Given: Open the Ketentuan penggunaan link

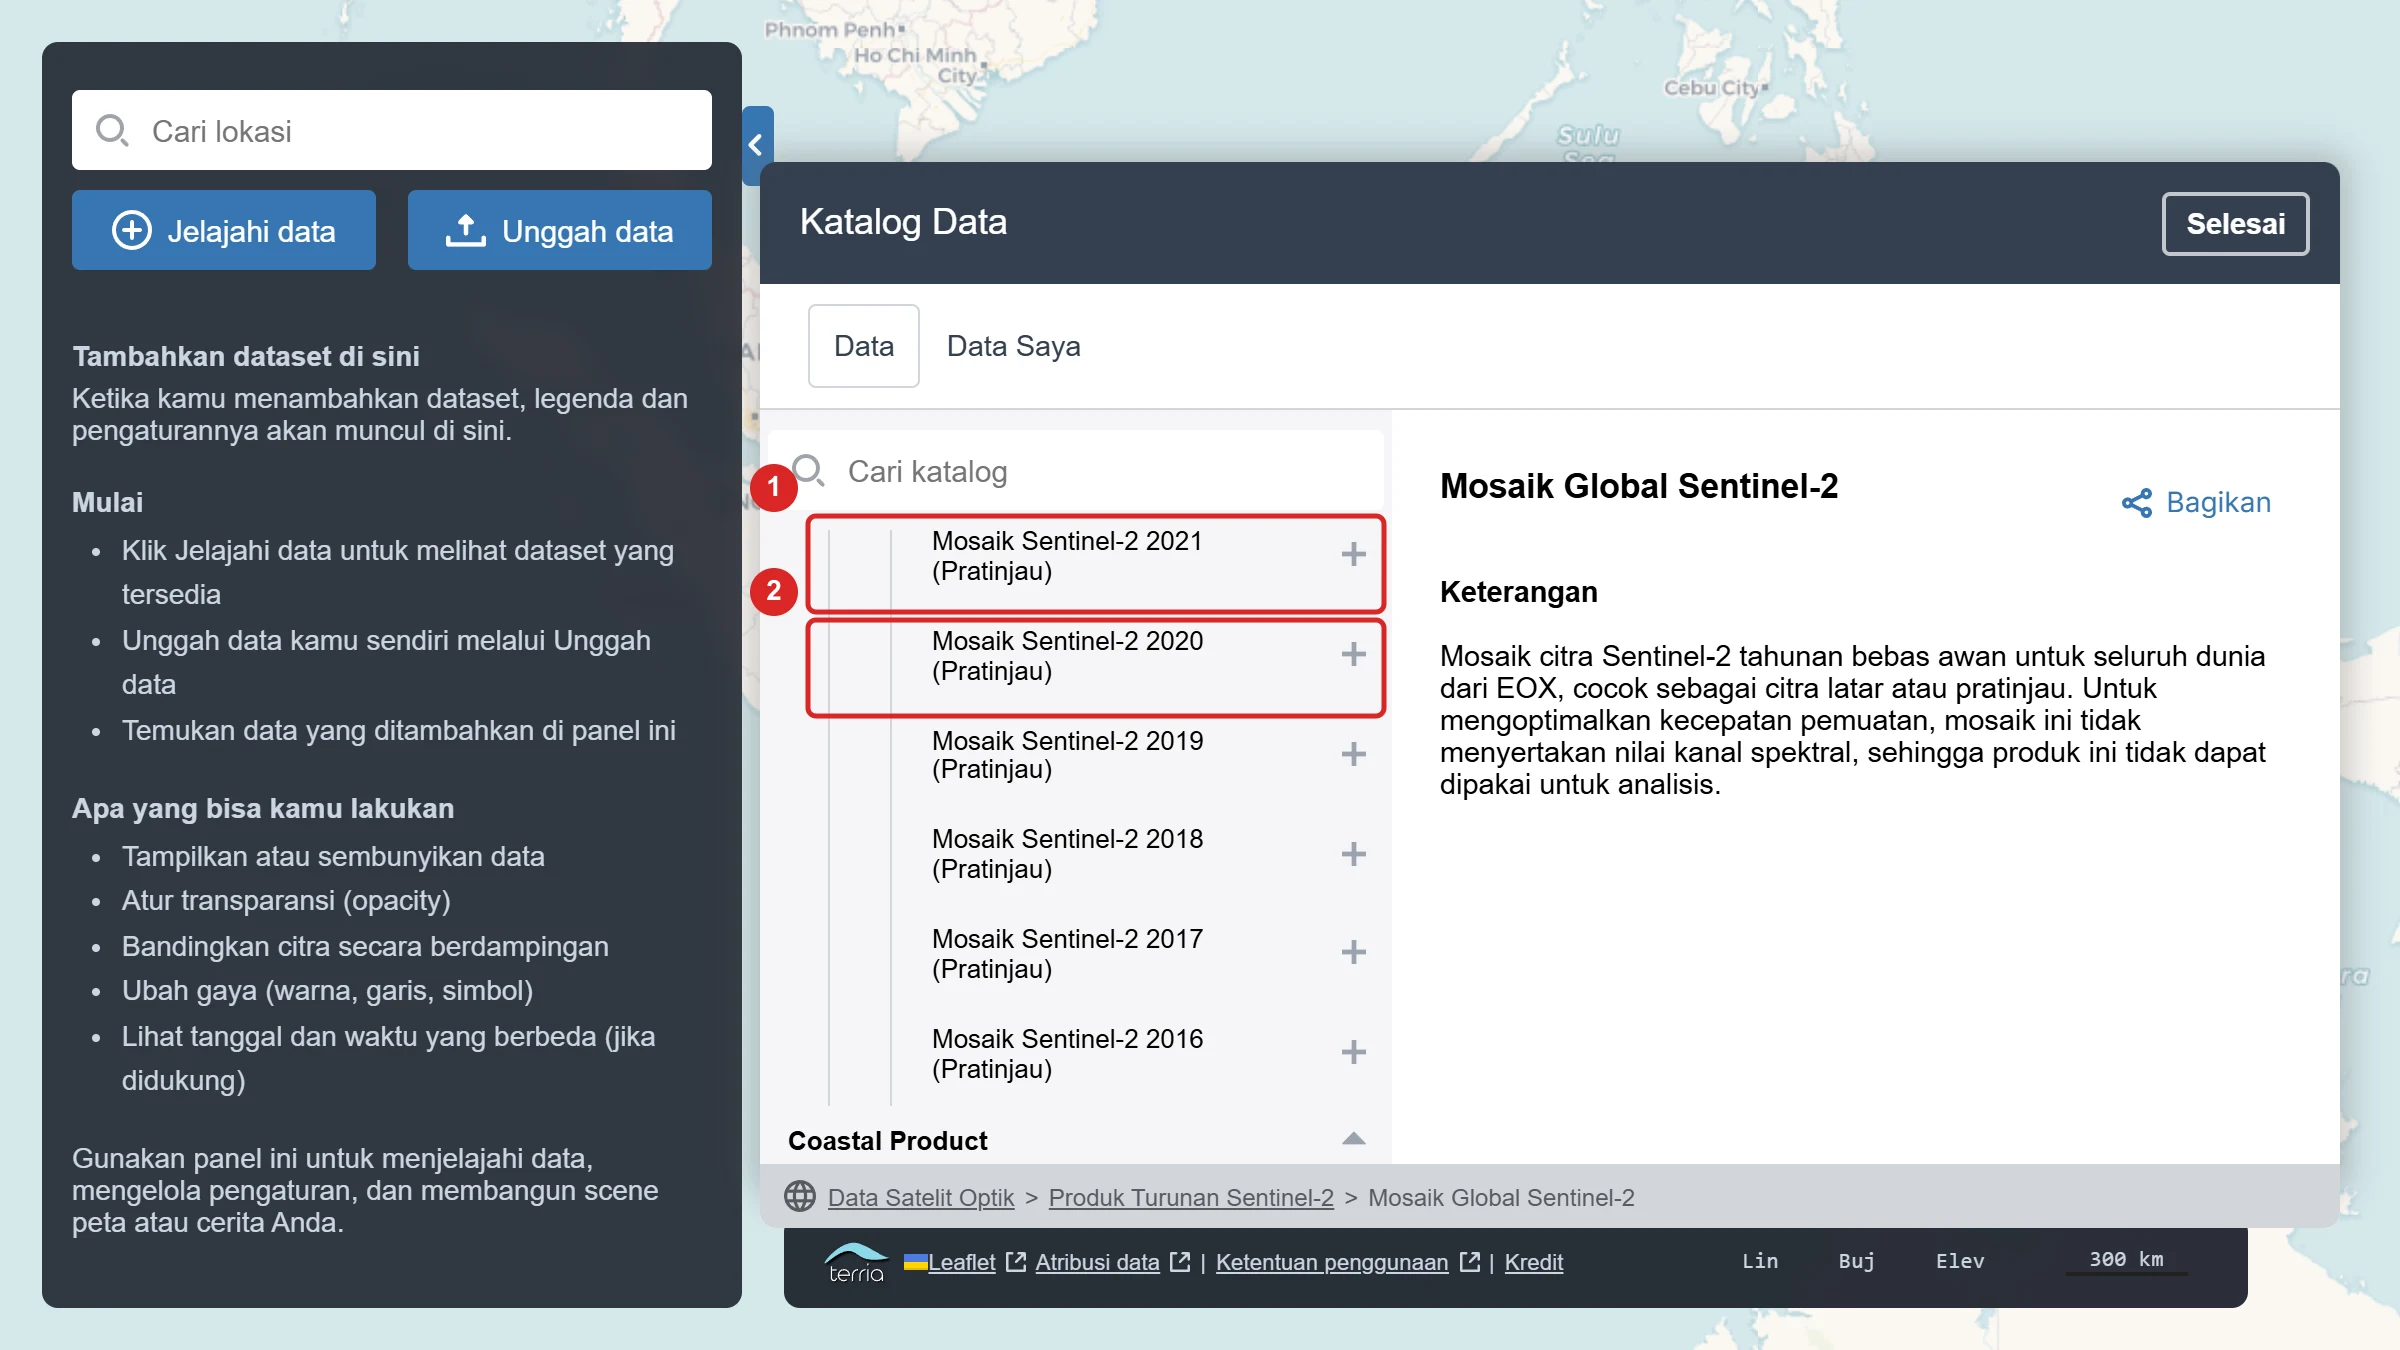Looking at the screenshot, I should pyautogui.click(x=1332, y=1263).
